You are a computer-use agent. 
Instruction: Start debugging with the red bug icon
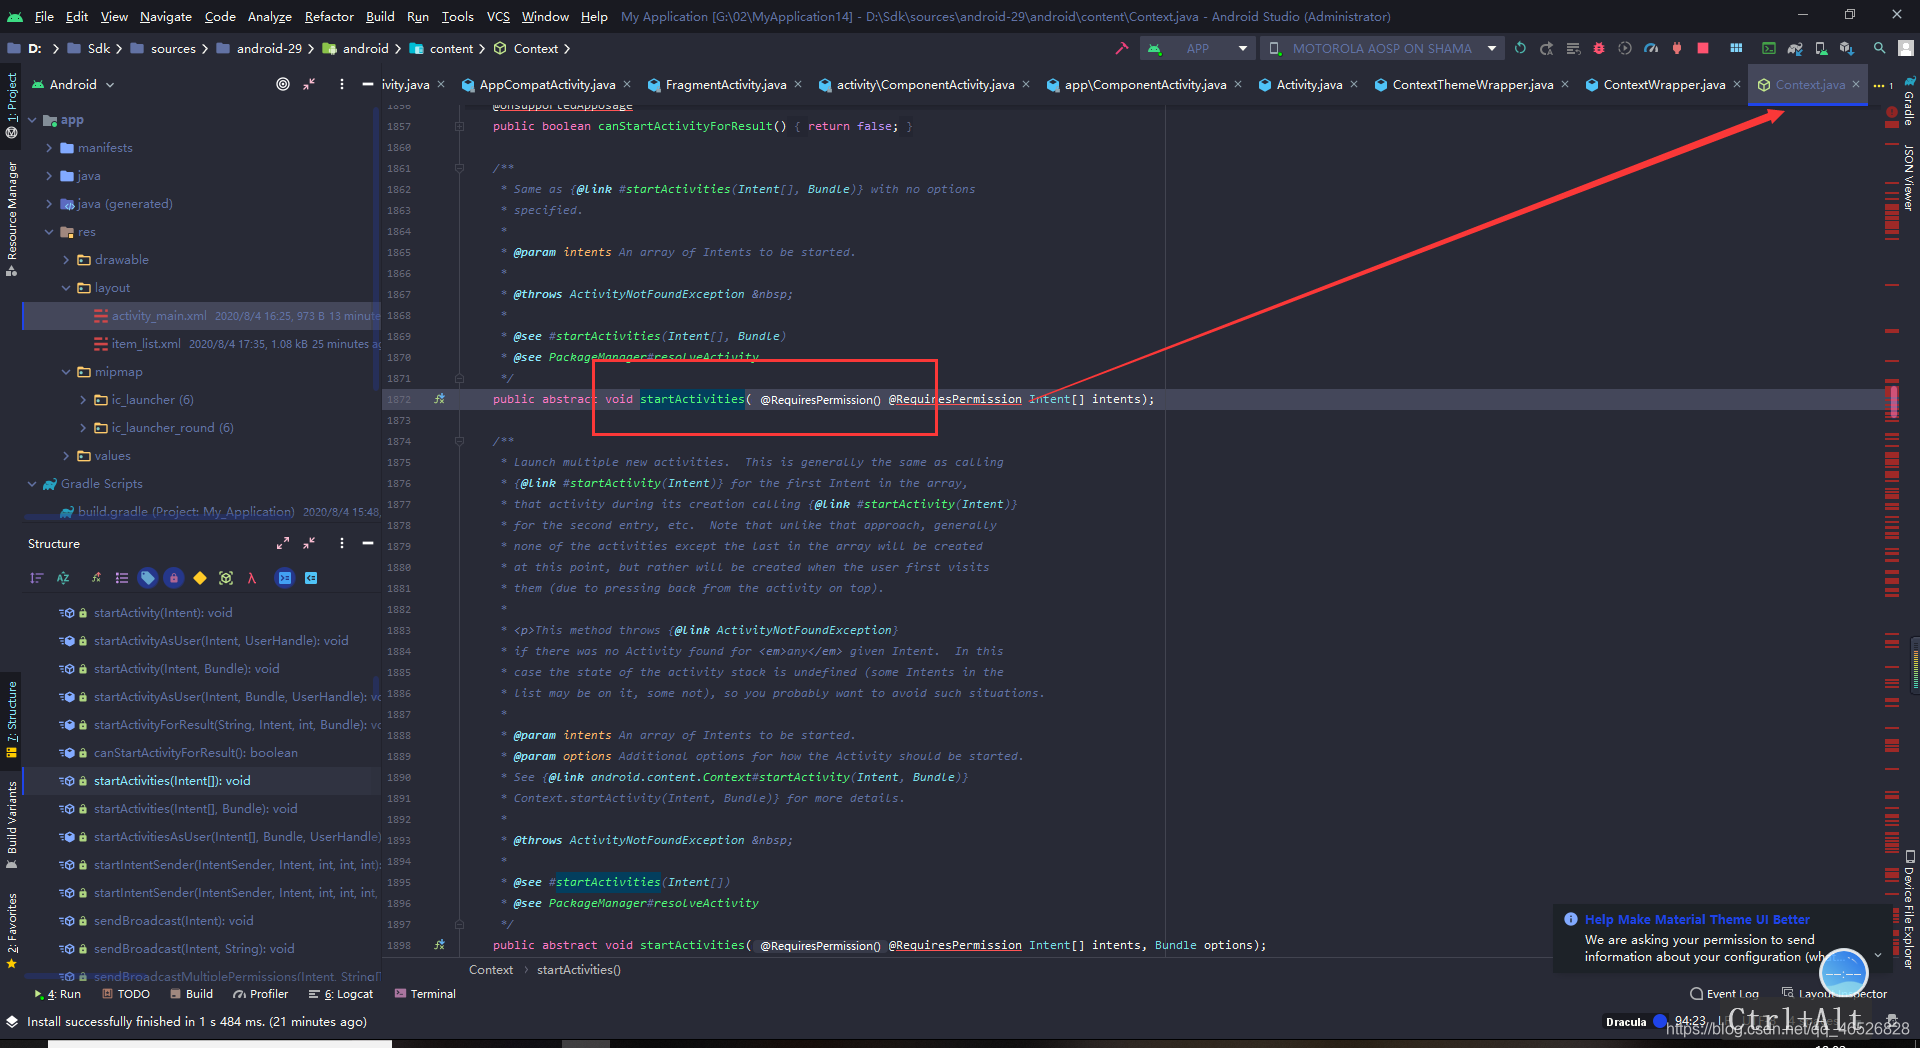coord(1598,48)
